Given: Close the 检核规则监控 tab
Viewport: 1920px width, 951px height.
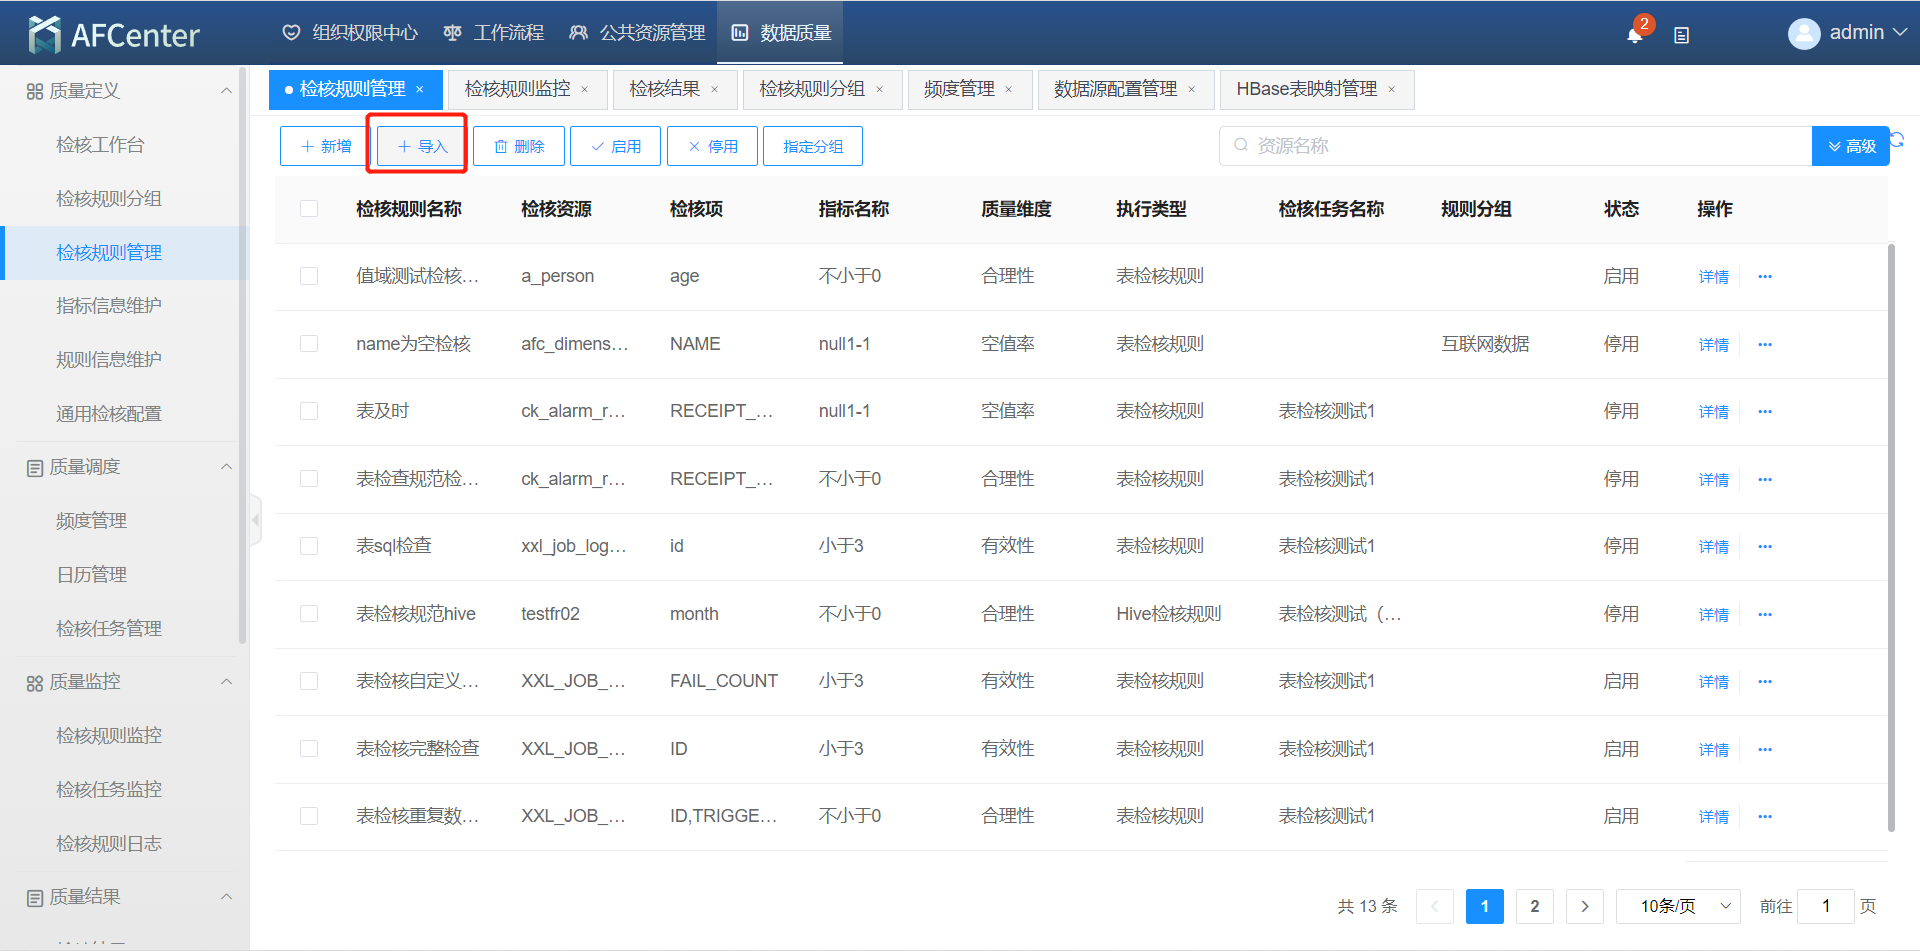Looking at the screenshot, I should tap(585, 90).
